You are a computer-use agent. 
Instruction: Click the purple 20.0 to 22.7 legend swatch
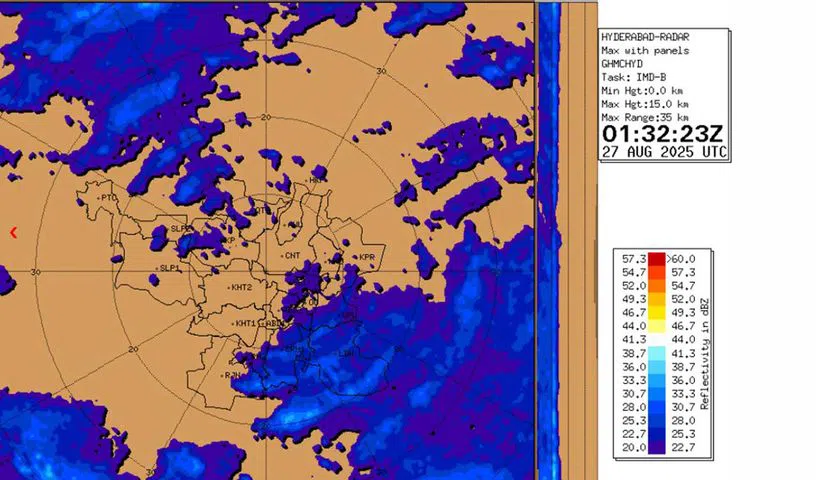pos(656,448)
